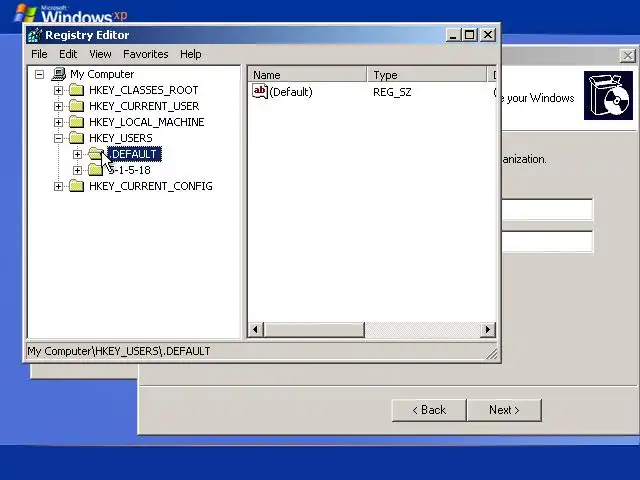This screenshot has height=480, width=640.
Task: Open the View menu
Action: 100,54
